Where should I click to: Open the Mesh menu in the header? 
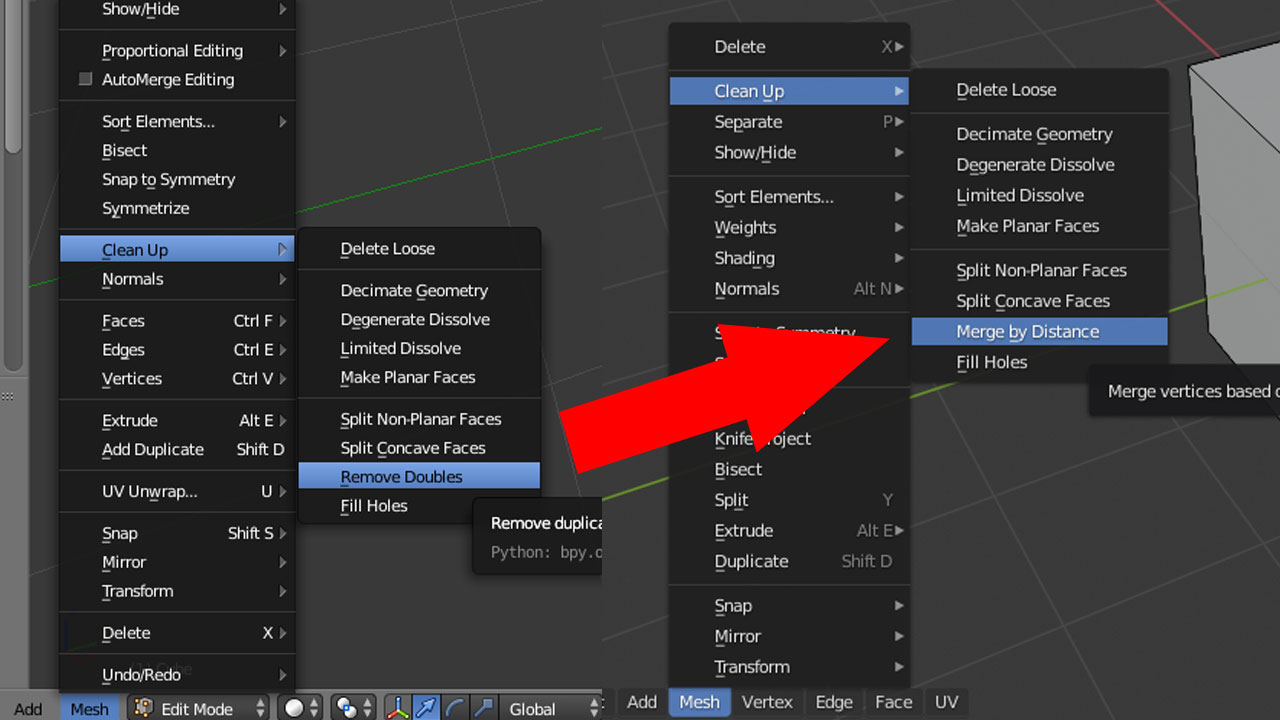click(x=90, y=707)
